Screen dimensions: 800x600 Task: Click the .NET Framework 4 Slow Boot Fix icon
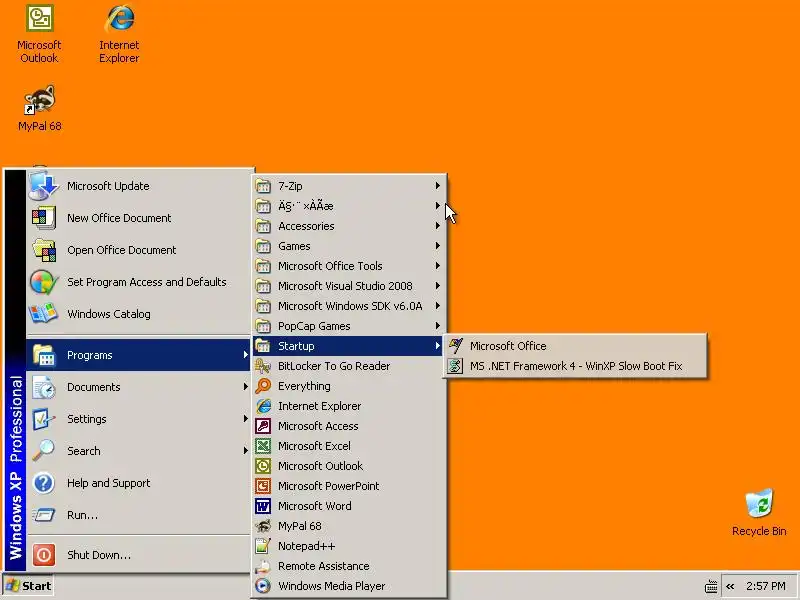coord(455,366)
